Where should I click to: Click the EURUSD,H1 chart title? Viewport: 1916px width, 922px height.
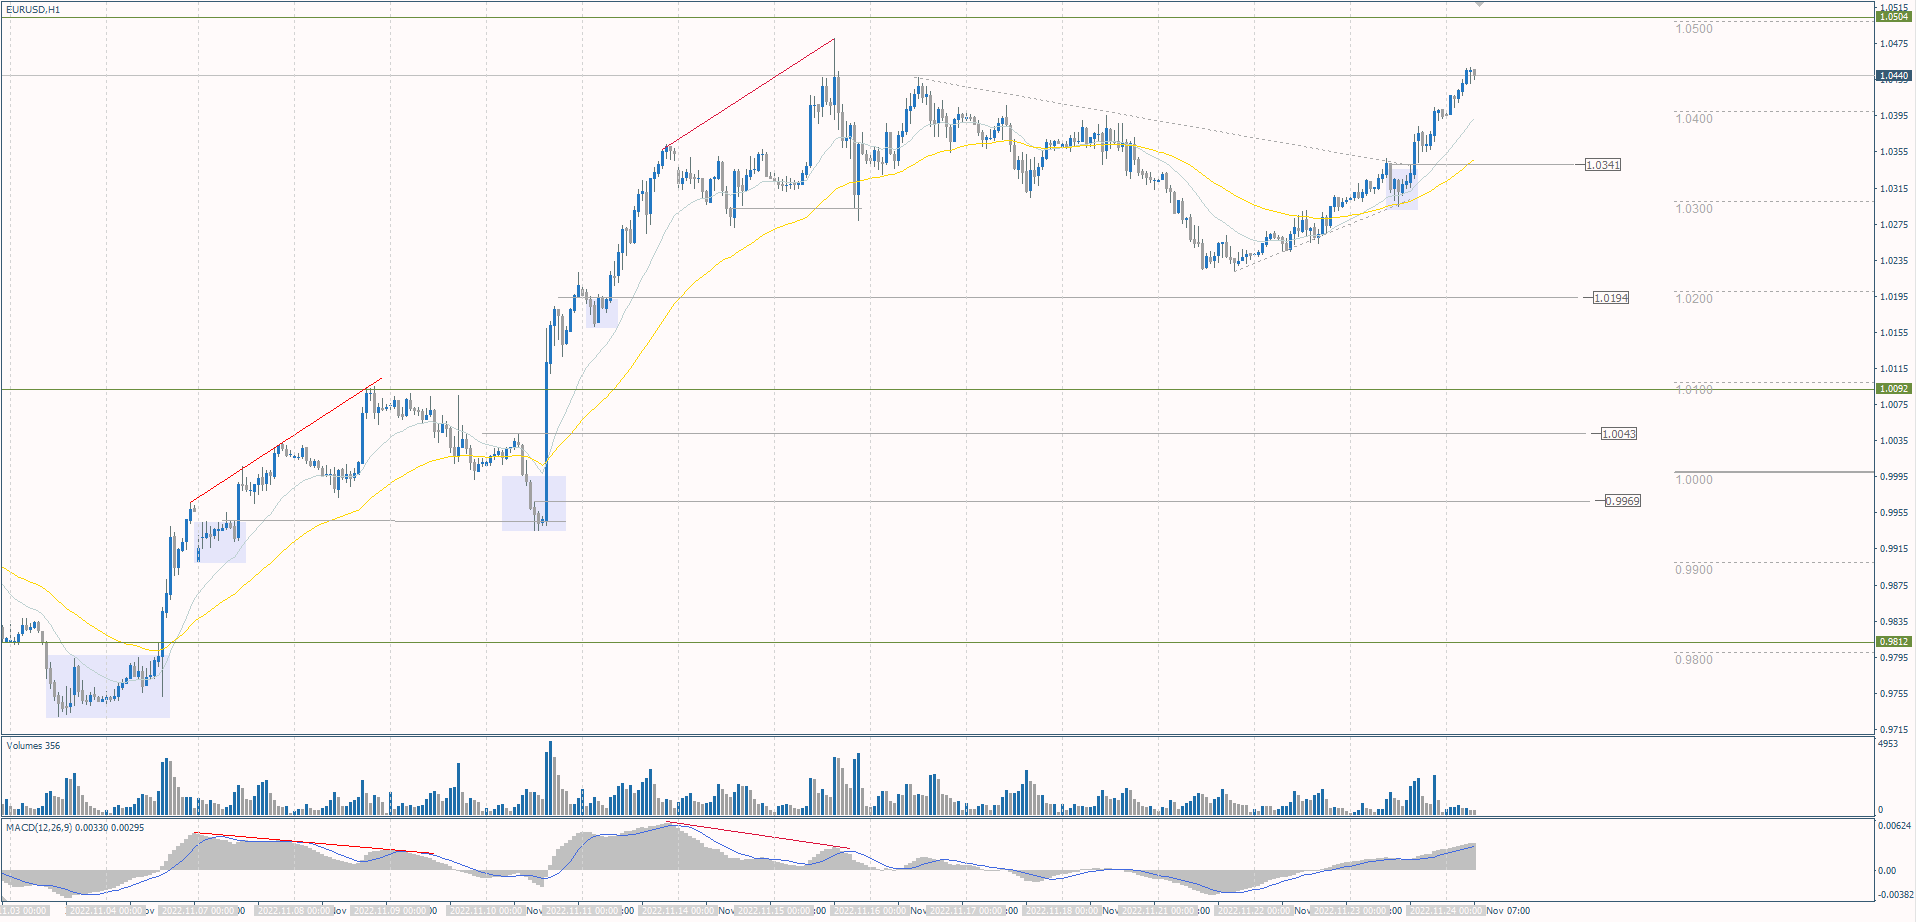pyautogui.click(x=33, y=10)
